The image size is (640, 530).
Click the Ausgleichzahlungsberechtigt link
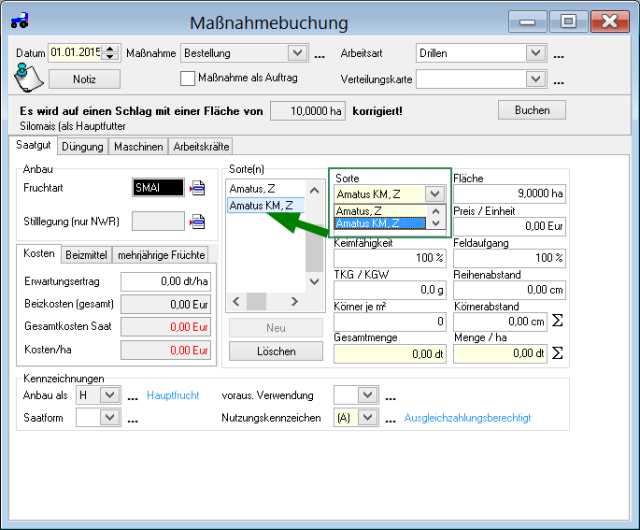[x=467, y=418]
